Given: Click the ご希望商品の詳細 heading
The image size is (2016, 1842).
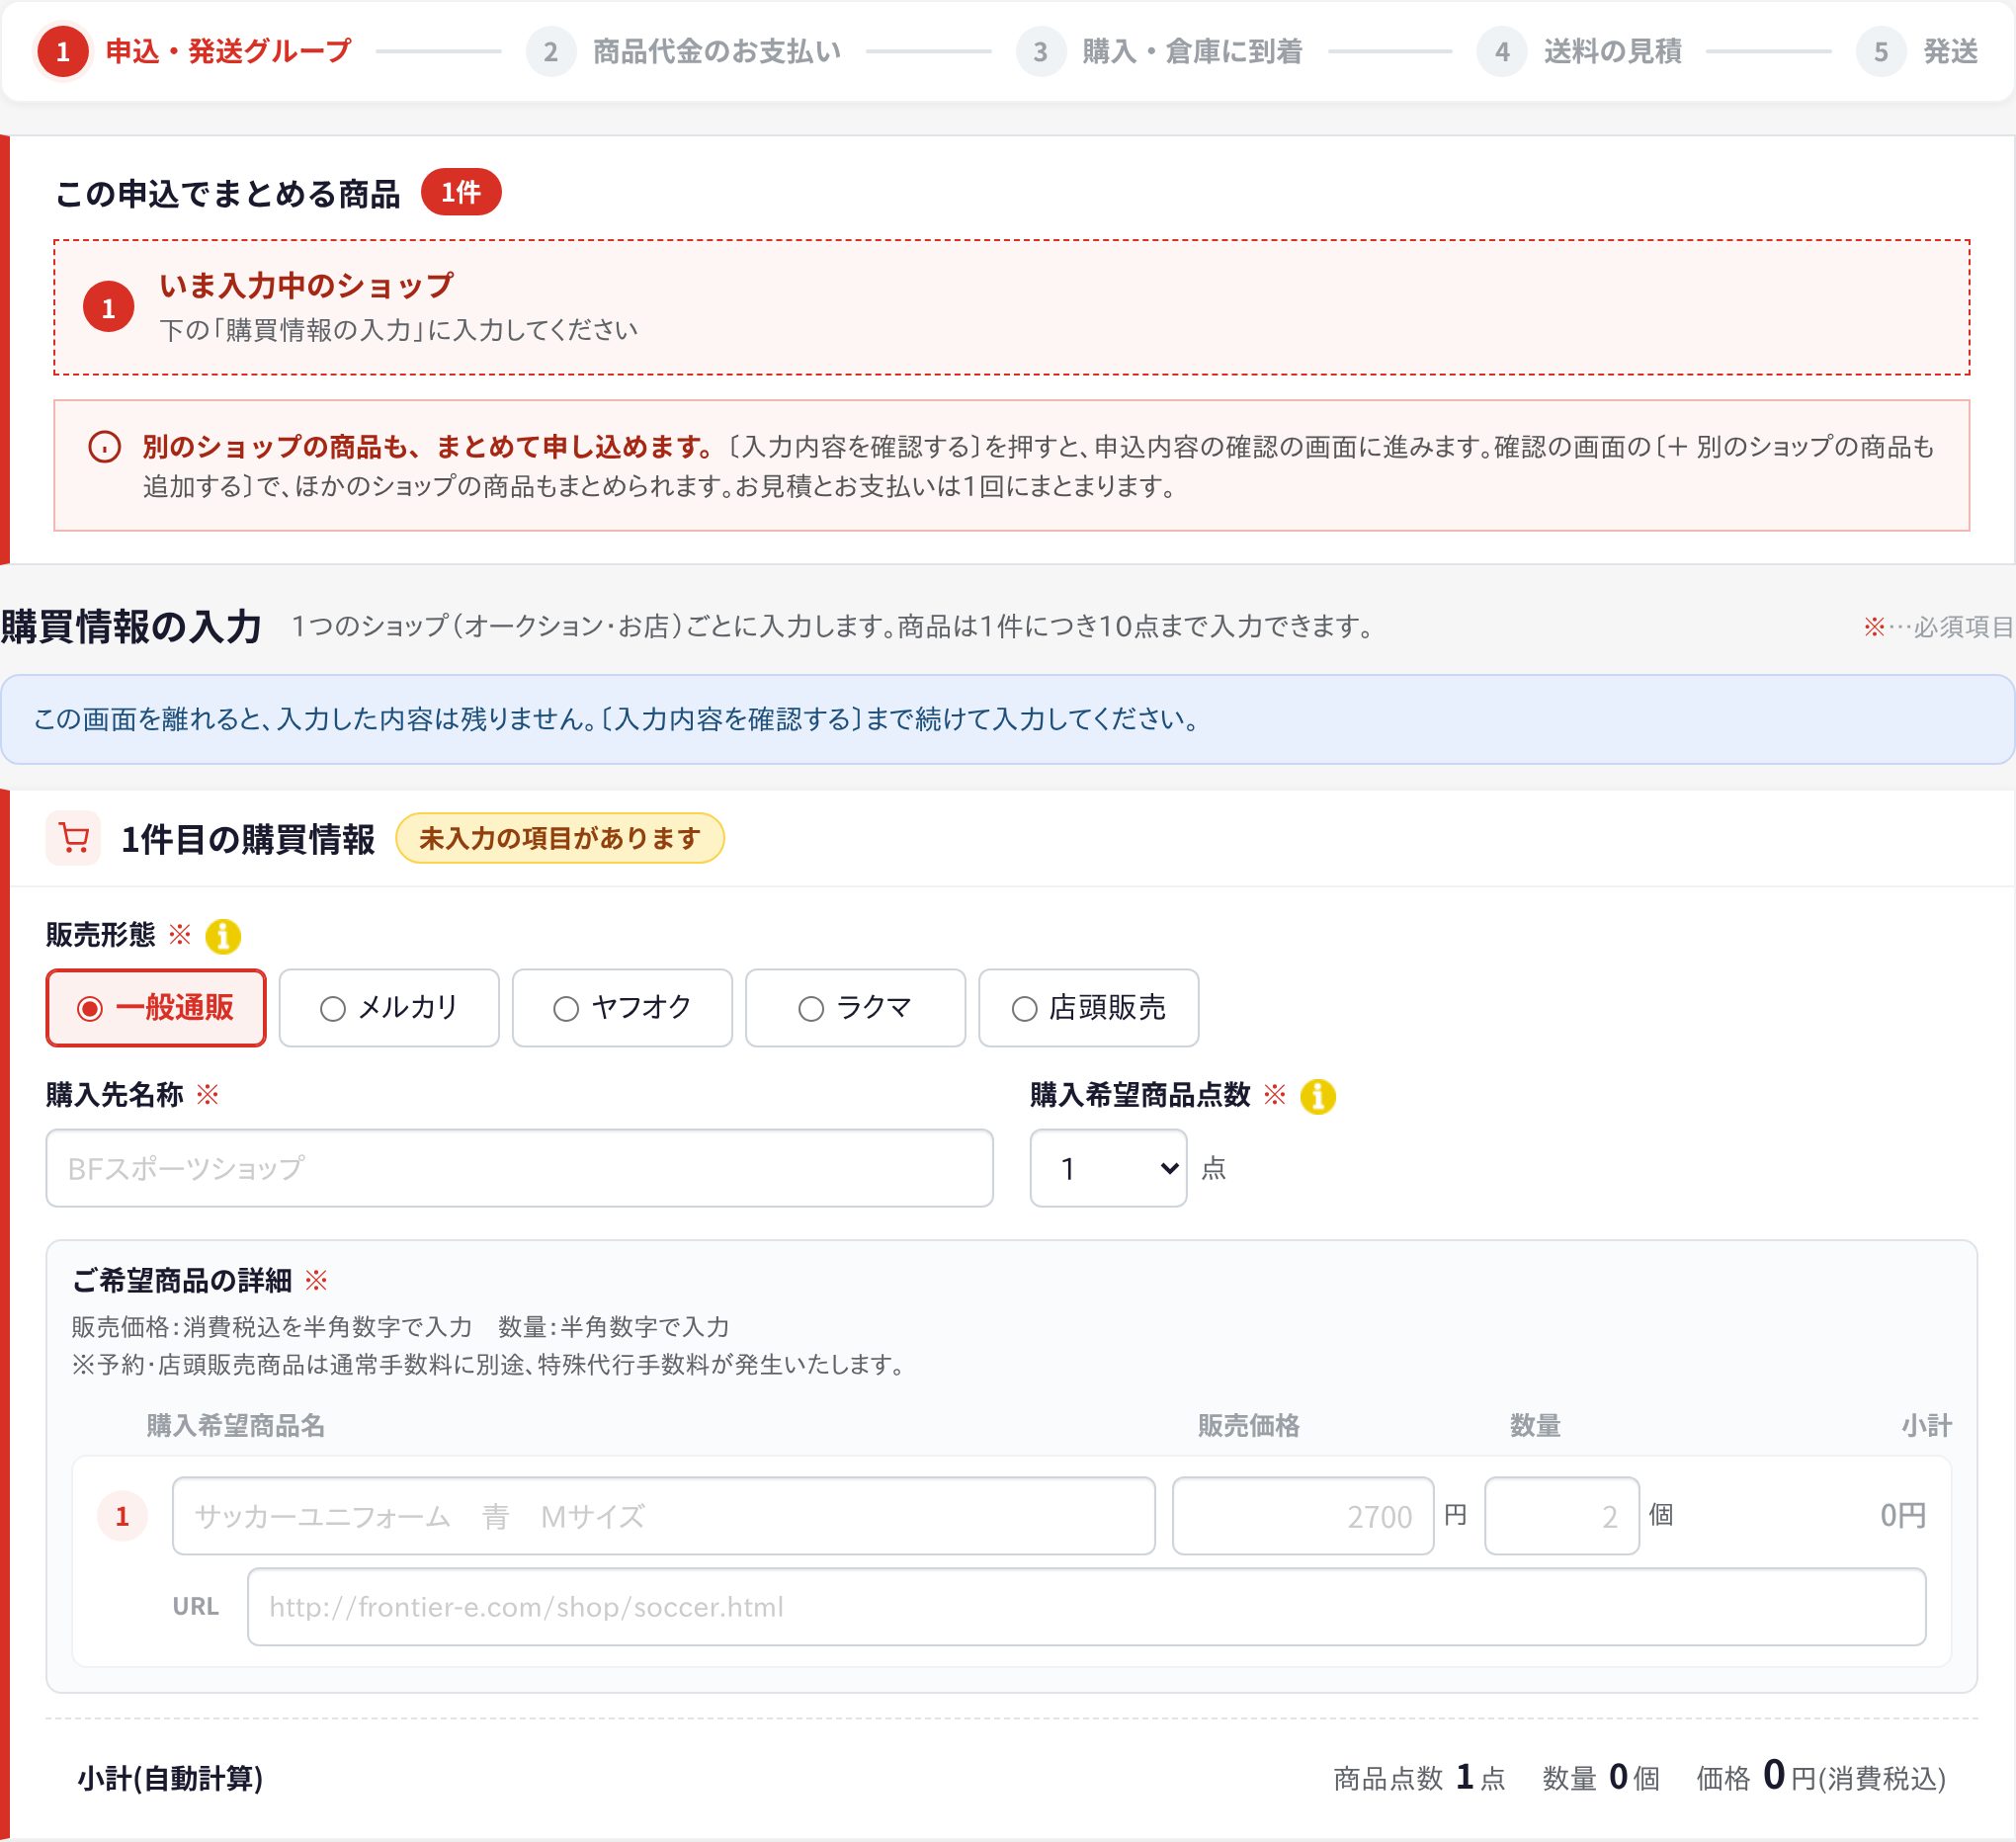Looking at the screenshot, I should tap(182, 1280).
